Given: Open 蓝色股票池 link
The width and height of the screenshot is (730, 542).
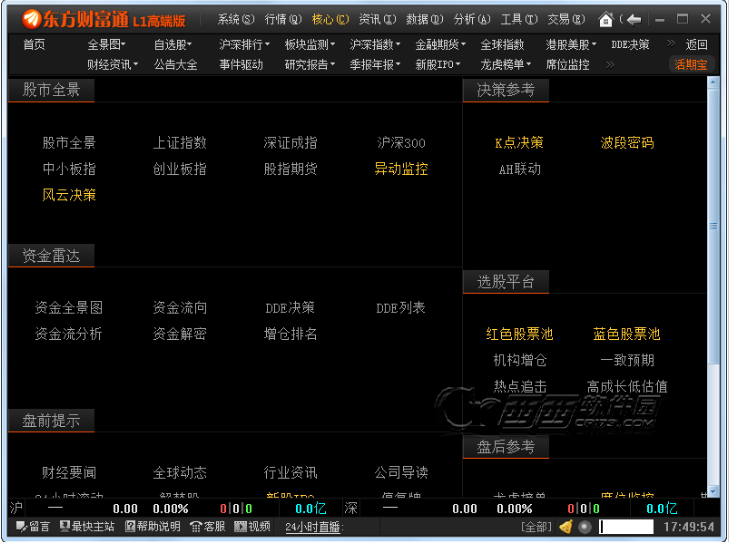Looking at the screenshot, I should (627, 334).
